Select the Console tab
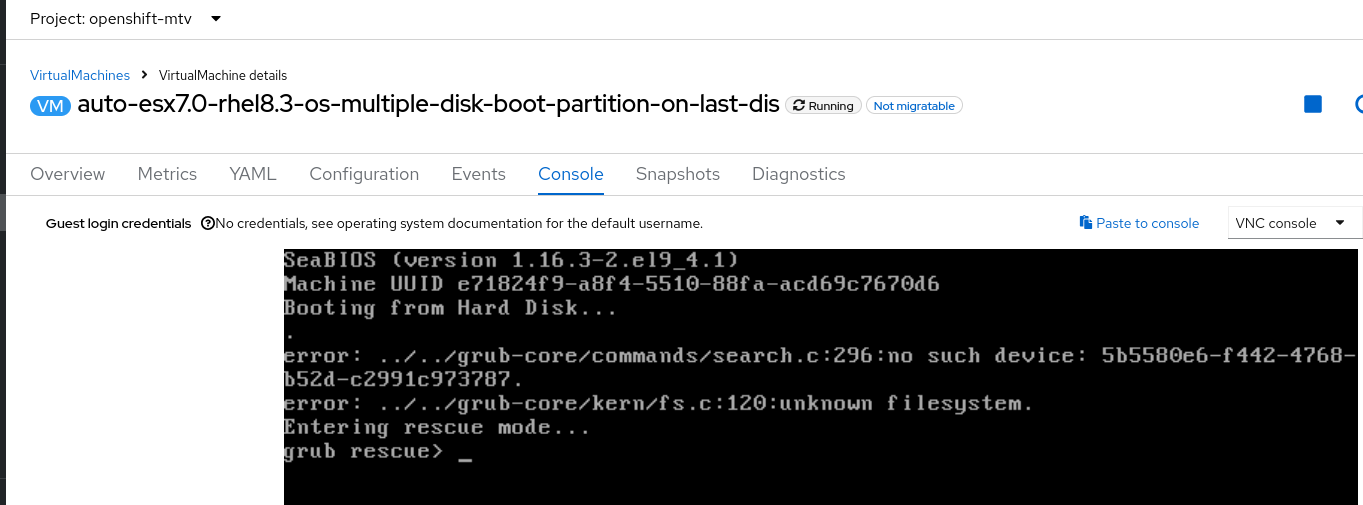The image size is (1363, 505). tap(571, 174)
